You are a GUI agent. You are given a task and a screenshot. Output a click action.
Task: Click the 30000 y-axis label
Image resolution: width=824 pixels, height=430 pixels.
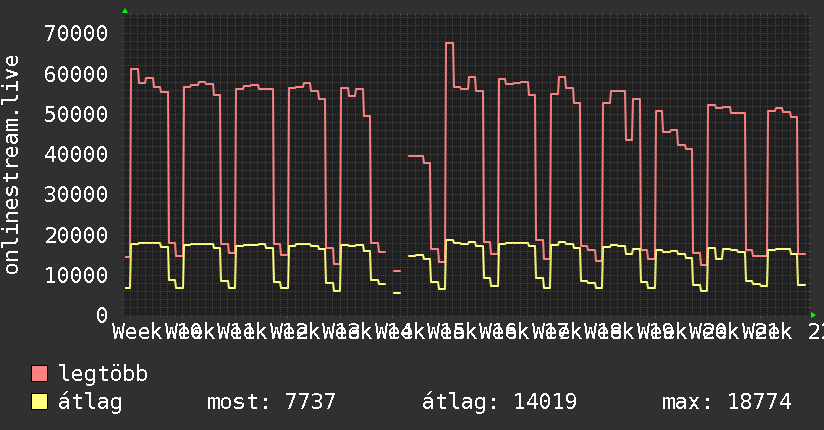(76, 194)
